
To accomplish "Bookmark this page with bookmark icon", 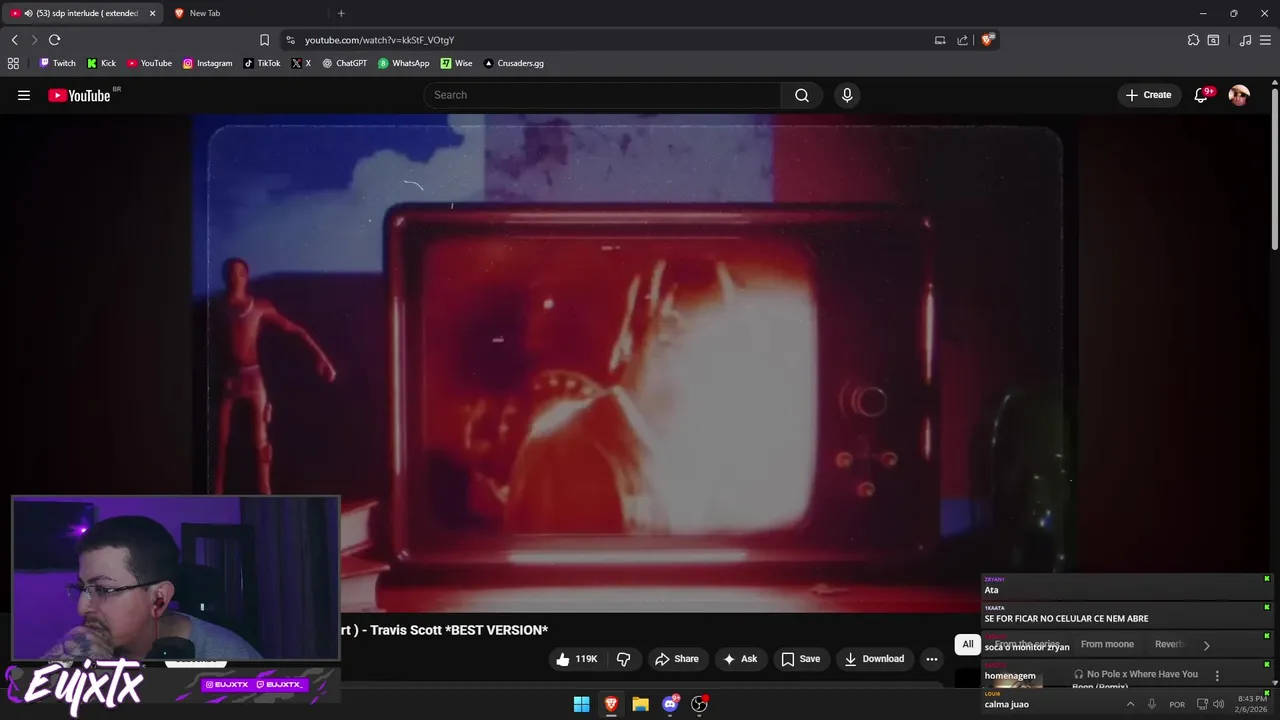I will coord(264,40).
